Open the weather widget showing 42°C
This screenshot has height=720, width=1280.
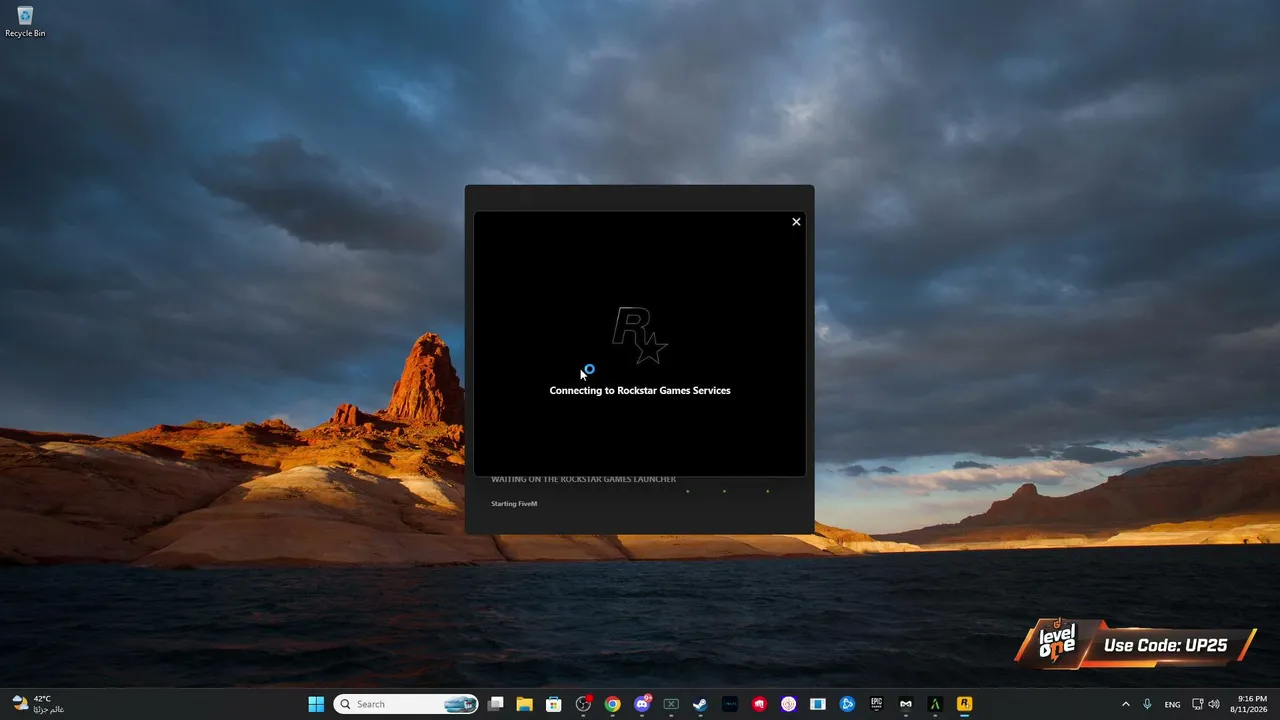(x=38, y=704)
